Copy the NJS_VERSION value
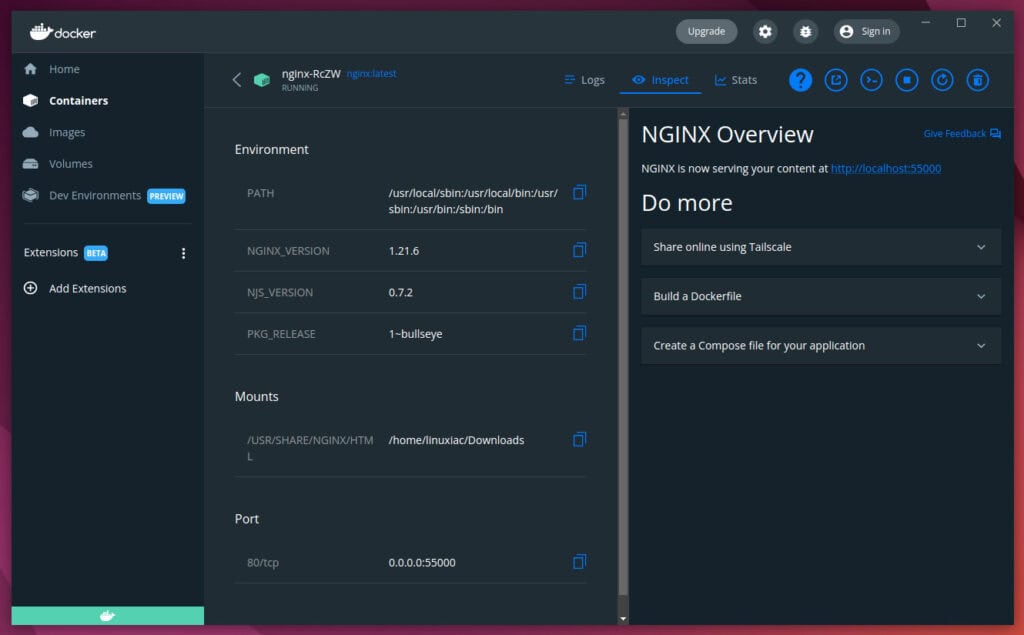Viewport: 1024px width, 635px height. [579, 292]
